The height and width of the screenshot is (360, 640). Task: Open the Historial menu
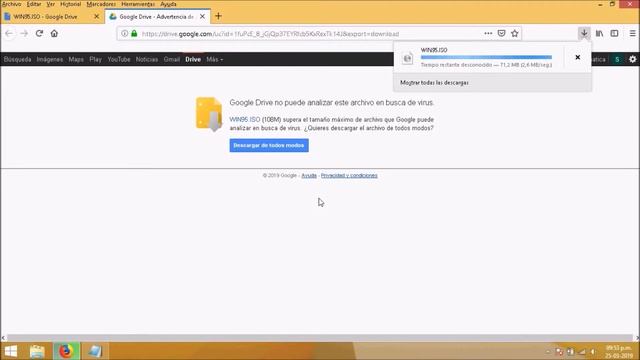point(70,4)
